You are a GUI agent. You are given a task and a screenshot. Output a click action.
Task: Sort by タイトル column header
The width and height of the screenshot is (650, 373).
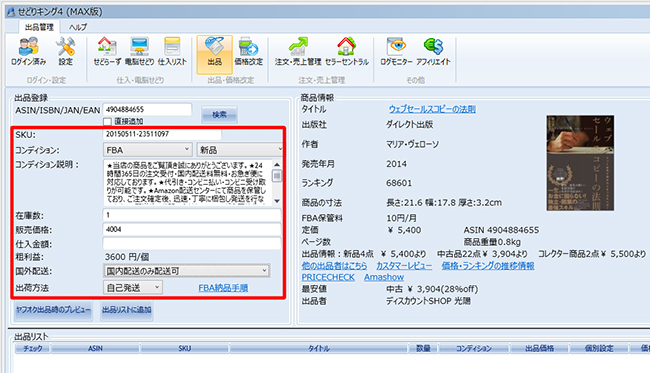[319, 349]
